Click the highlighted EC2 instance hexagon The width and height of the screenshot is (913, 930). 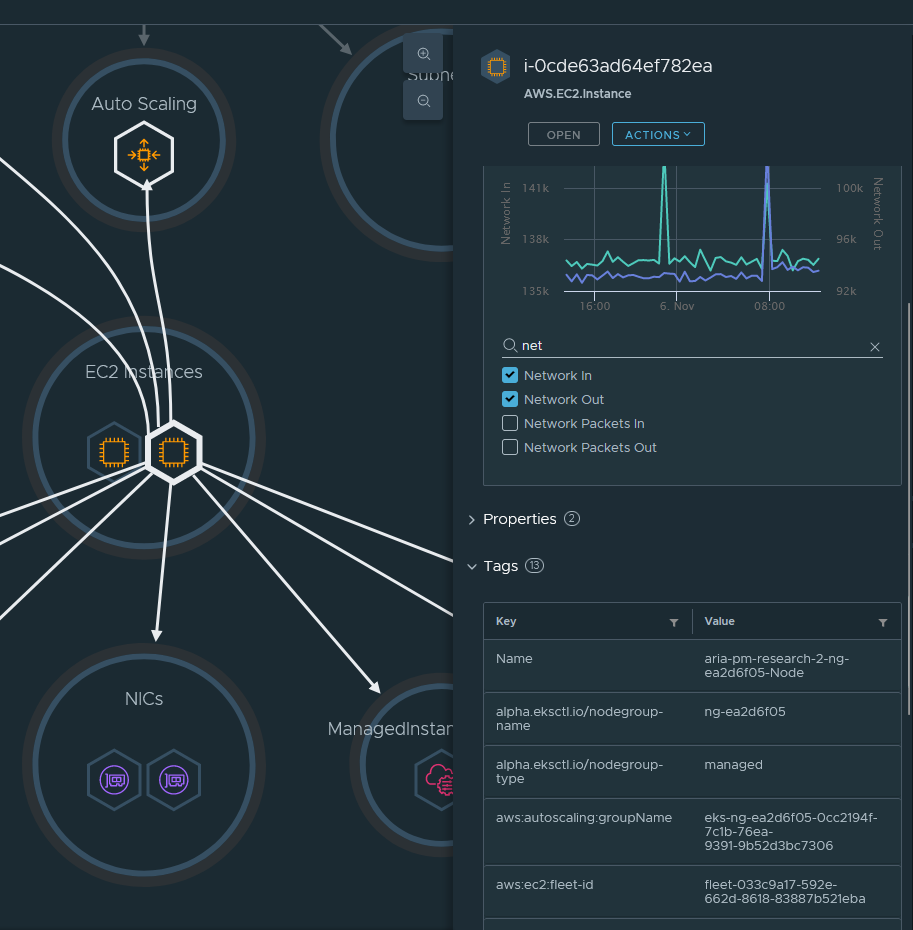tap(174, 453)
